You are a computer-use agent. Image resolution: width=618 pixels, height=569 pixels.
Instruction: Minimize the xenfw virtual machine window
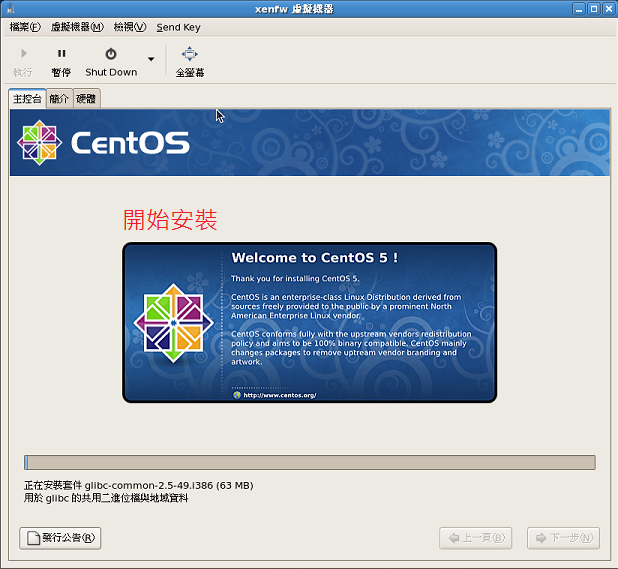tap(579, 9)
